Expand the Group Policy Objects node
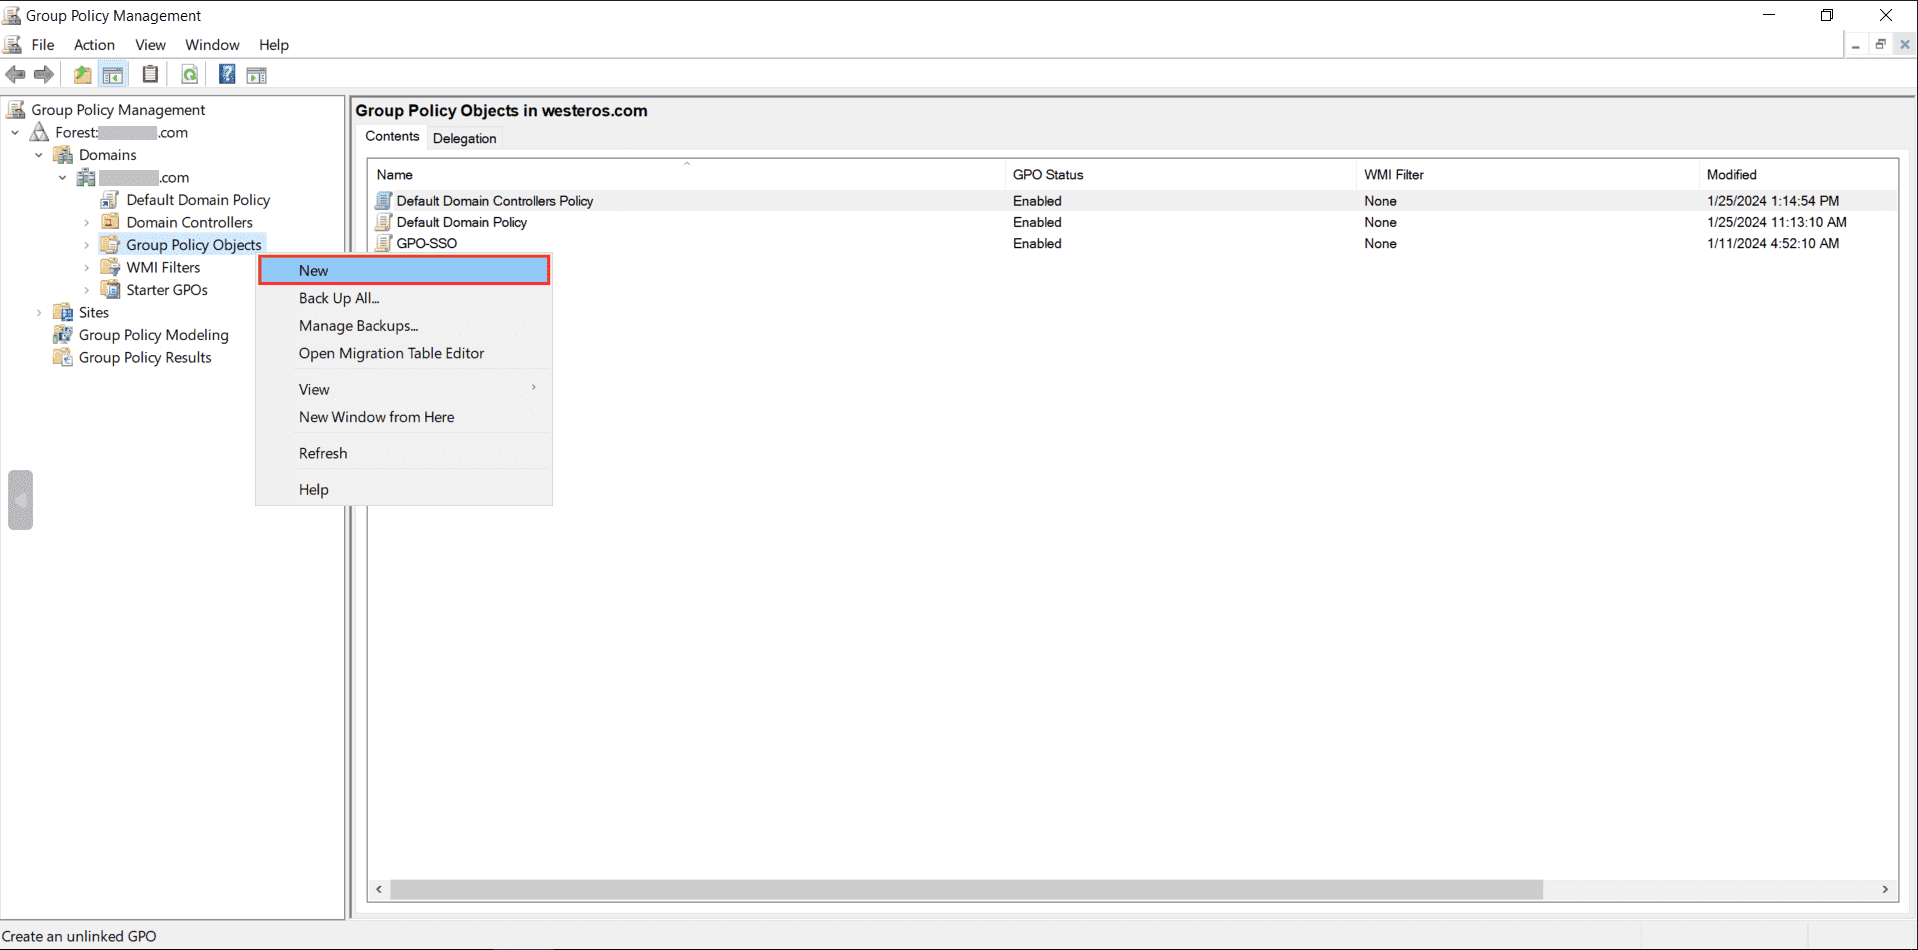The width and height of the screenshot is (1918, 950). [86, 245]
